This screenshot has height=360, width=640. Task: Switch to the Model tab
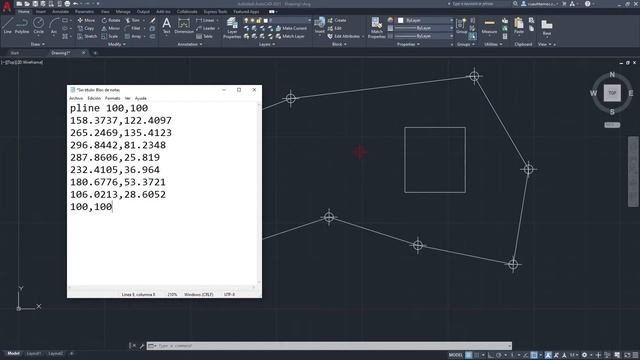coord(13,353)
